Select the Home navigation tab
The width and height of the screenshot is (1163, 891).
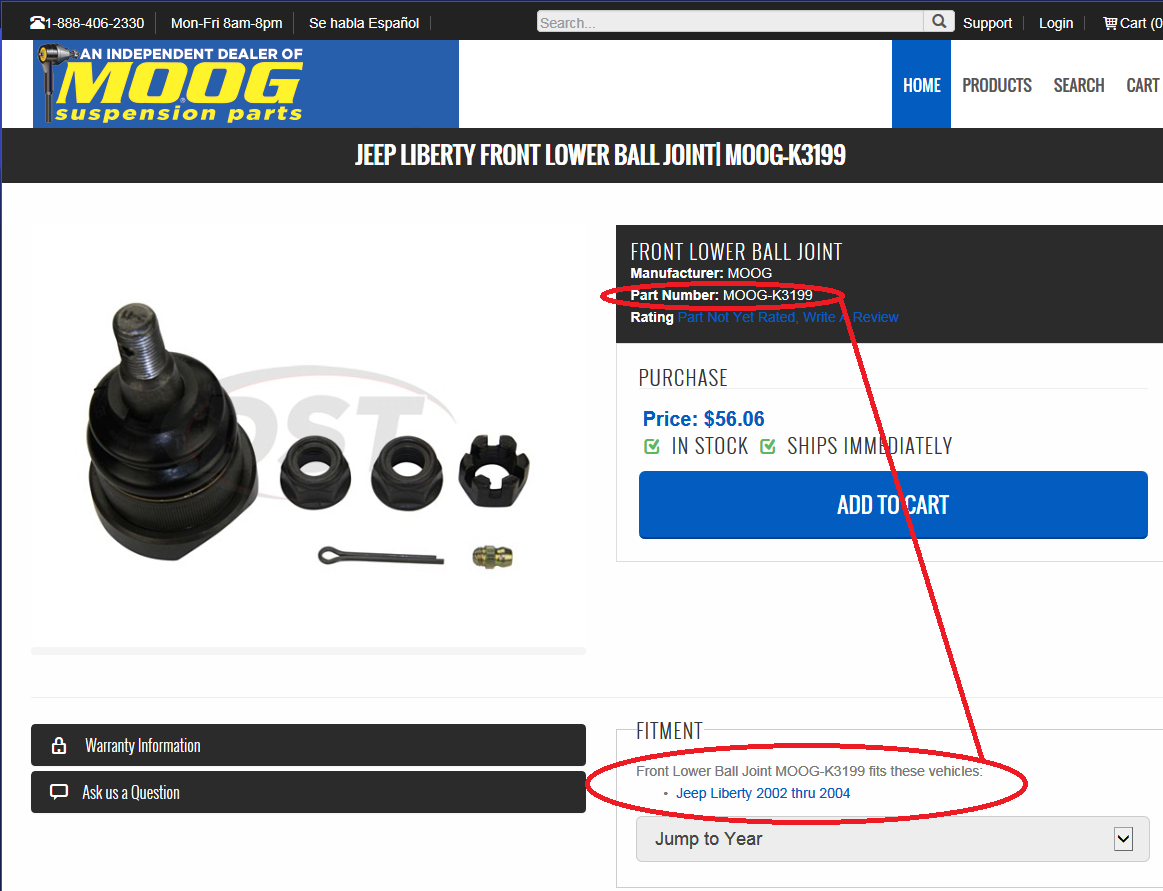pyautogui.click(x=921, y=84)
